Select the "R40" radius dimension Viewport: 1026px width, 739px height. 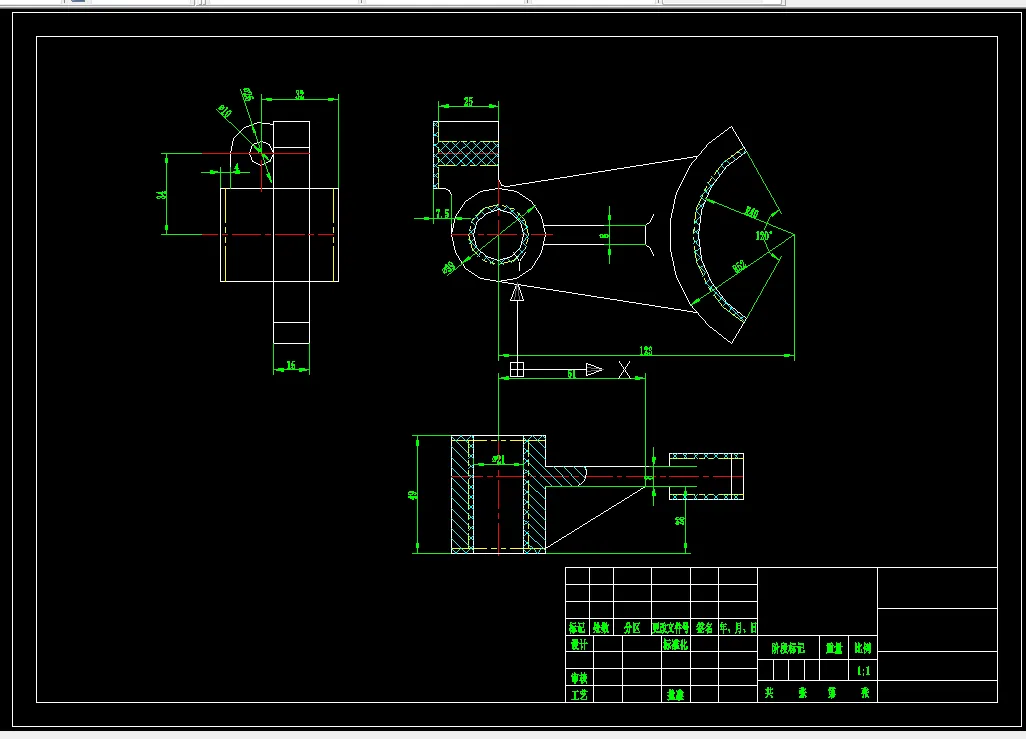pyautogui.click(x=751, y=211)
